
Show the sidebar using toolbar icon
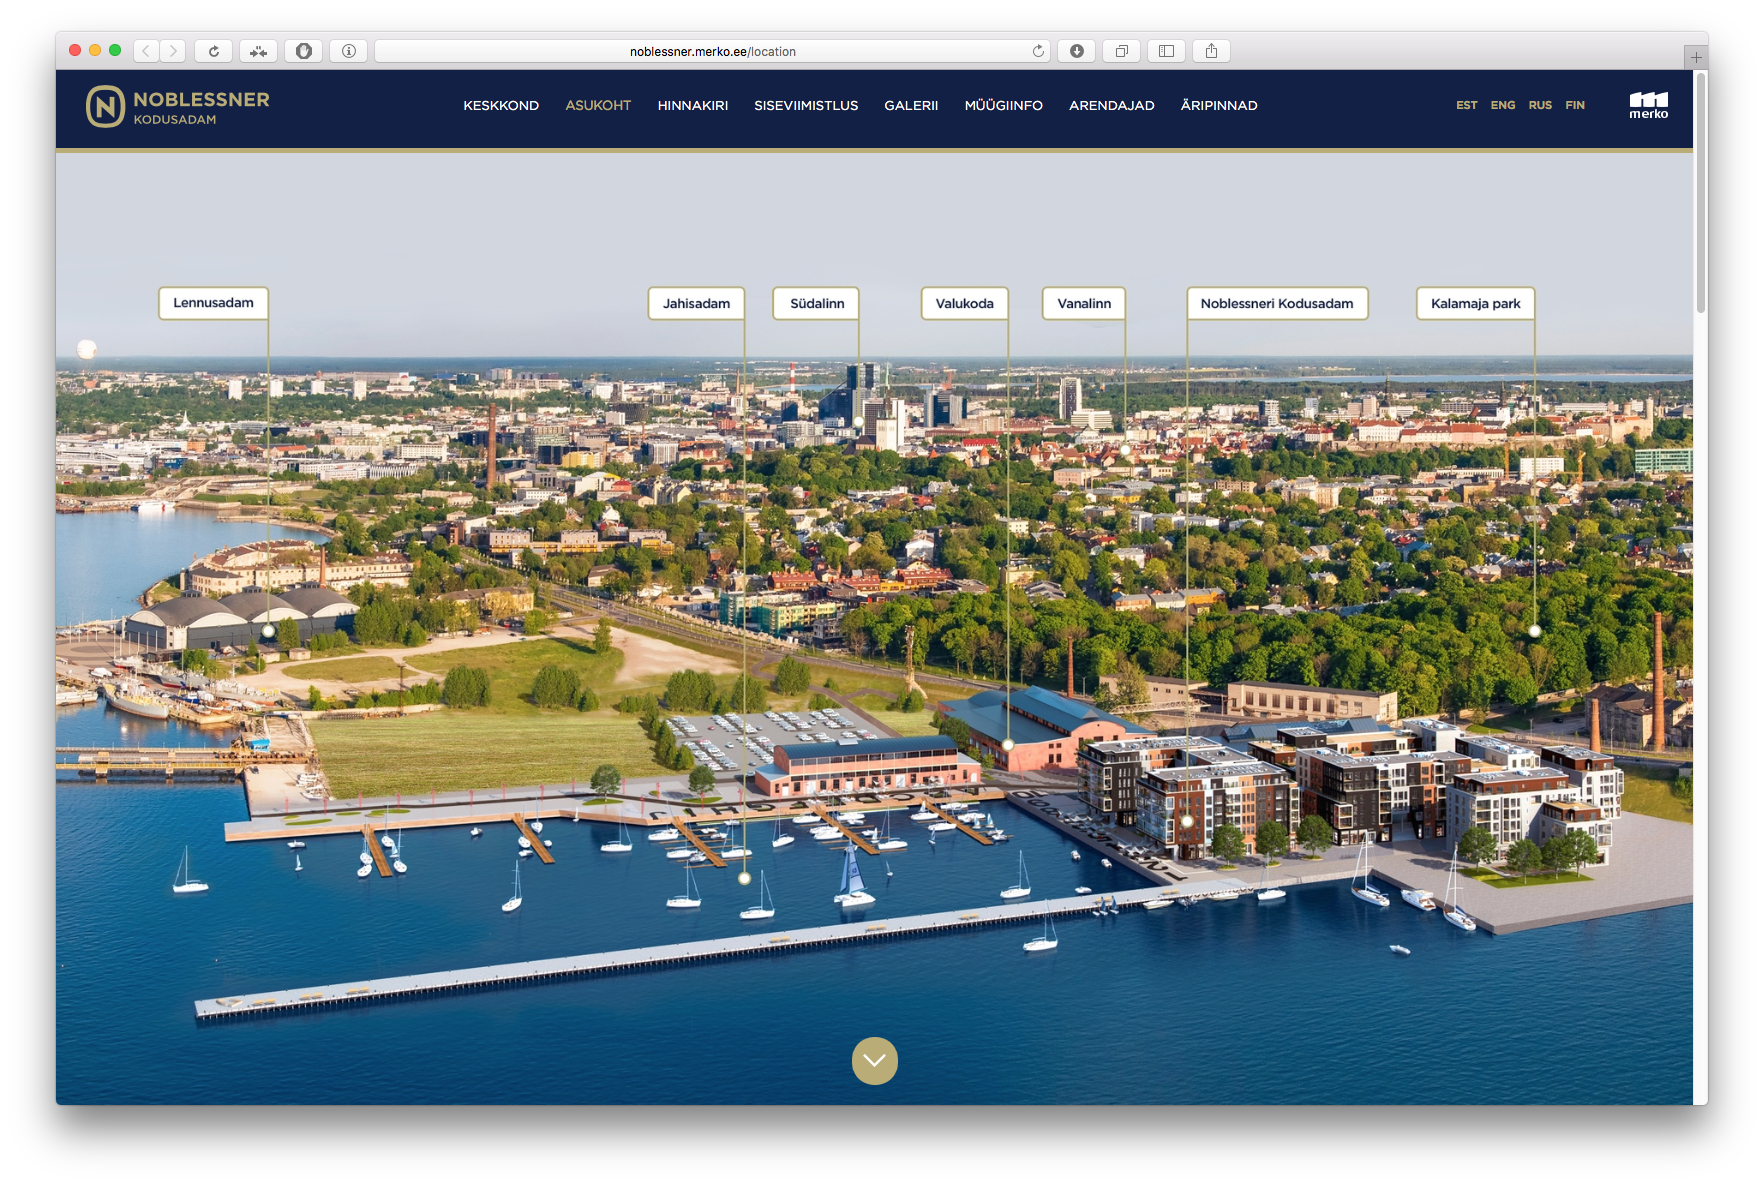(1166, 51)
